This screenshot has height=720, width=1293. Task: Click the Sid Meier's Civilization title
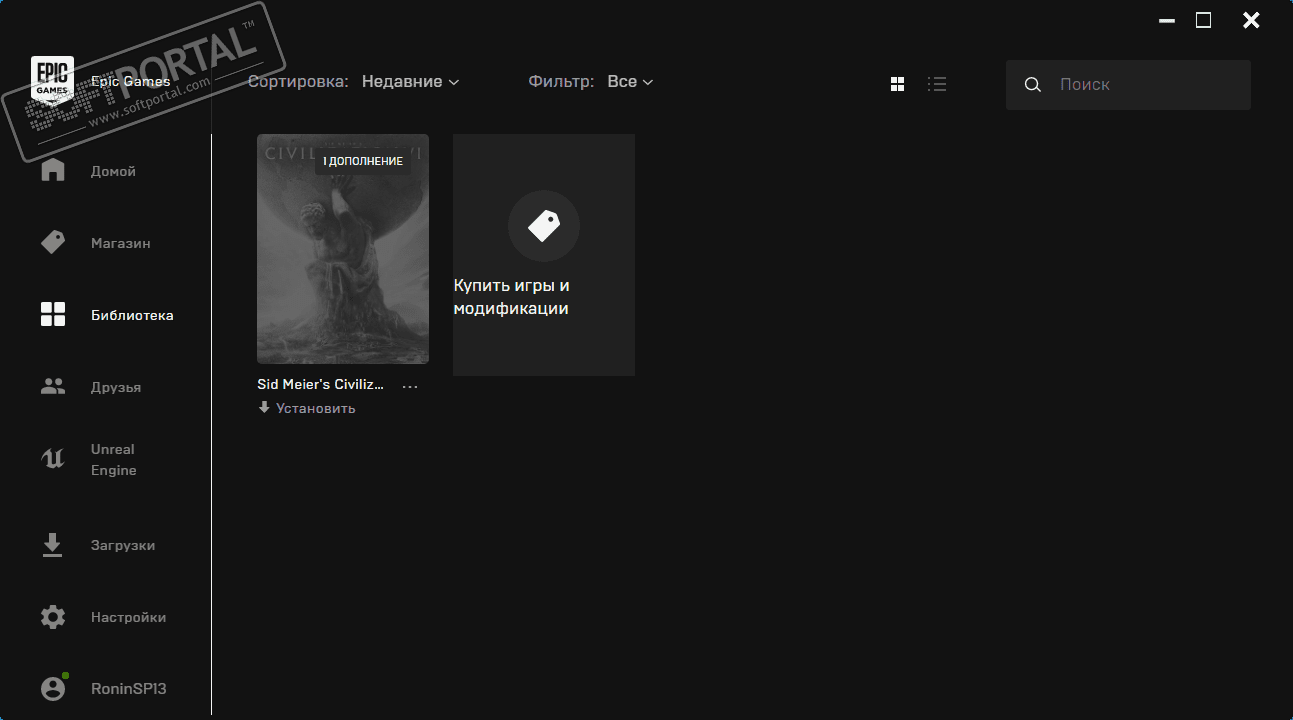[x=321, y=385]
